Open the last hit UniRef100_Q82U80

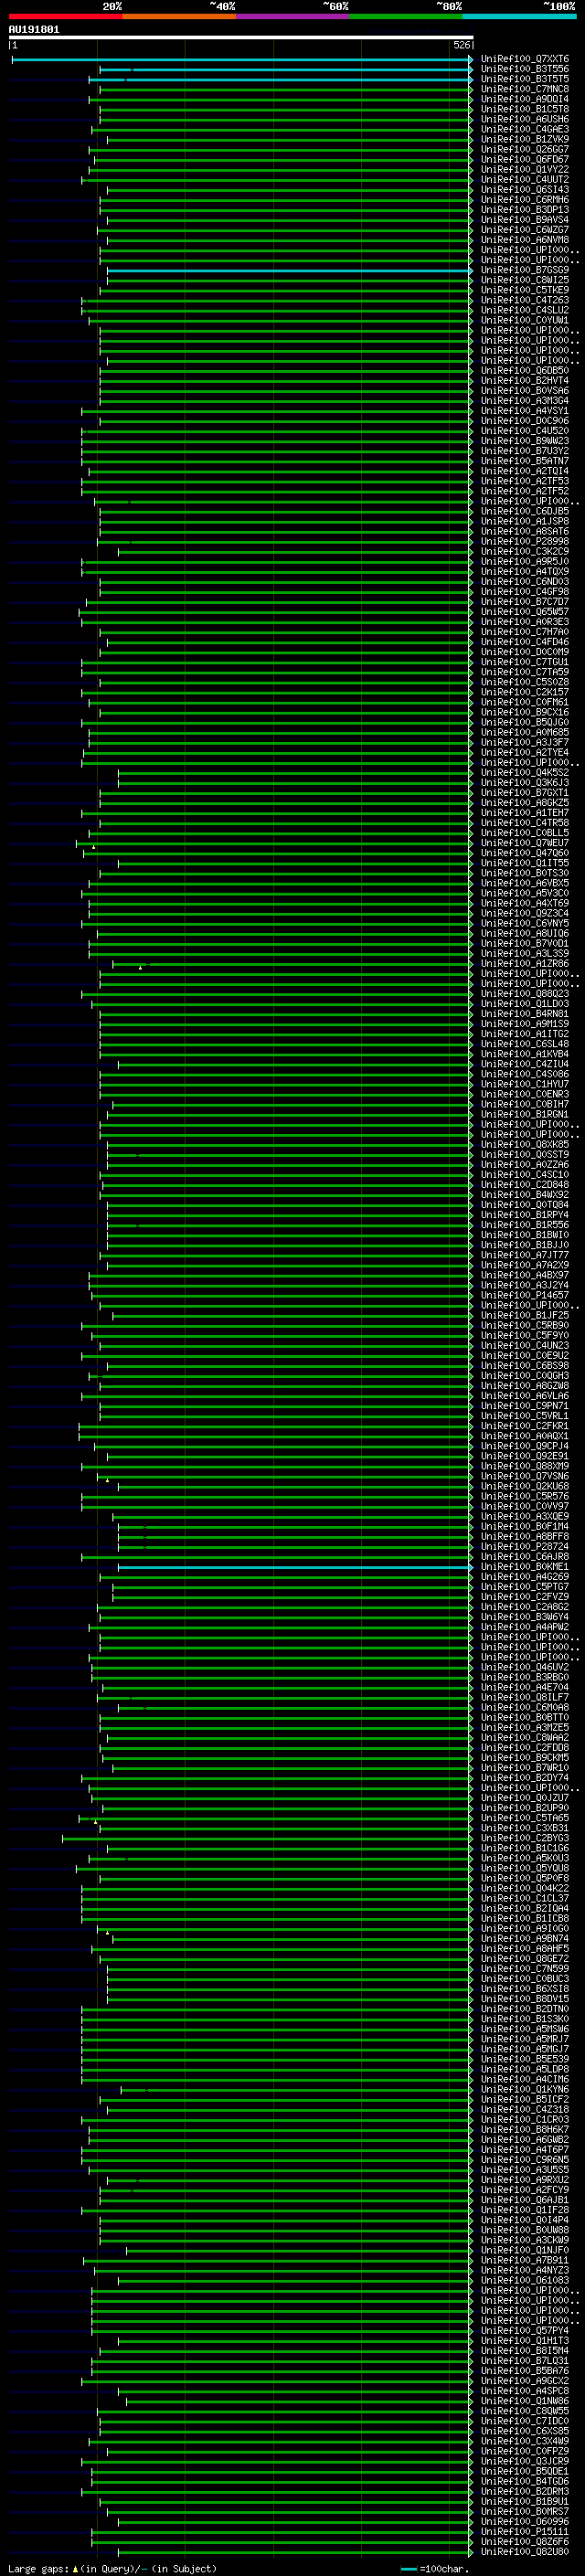[525, 2551]
